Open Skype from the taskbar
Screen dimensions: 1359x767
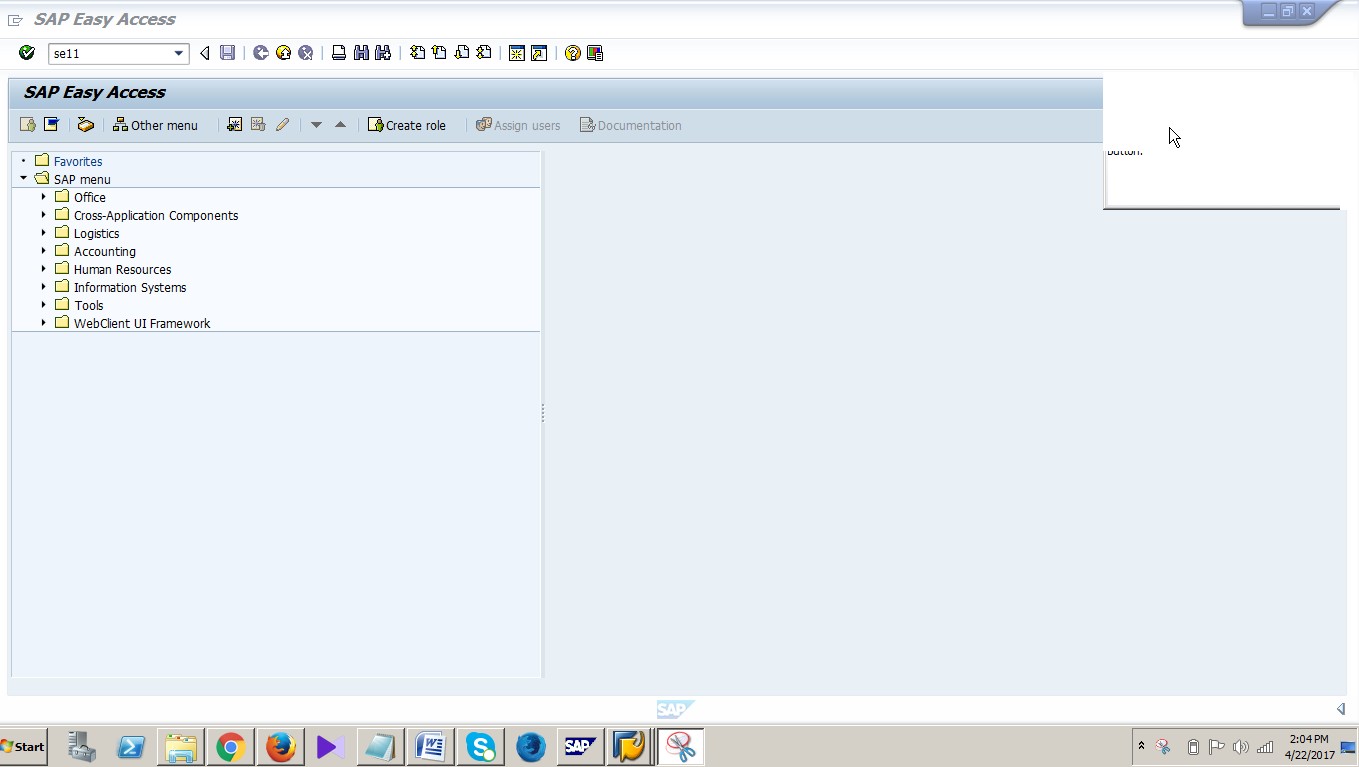[480, 746]
